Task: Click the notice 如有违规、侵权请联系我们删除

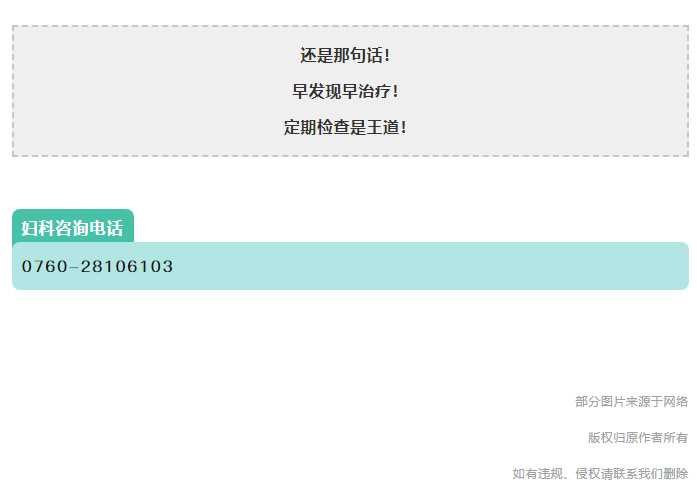Action: click(x=600, y=474)
